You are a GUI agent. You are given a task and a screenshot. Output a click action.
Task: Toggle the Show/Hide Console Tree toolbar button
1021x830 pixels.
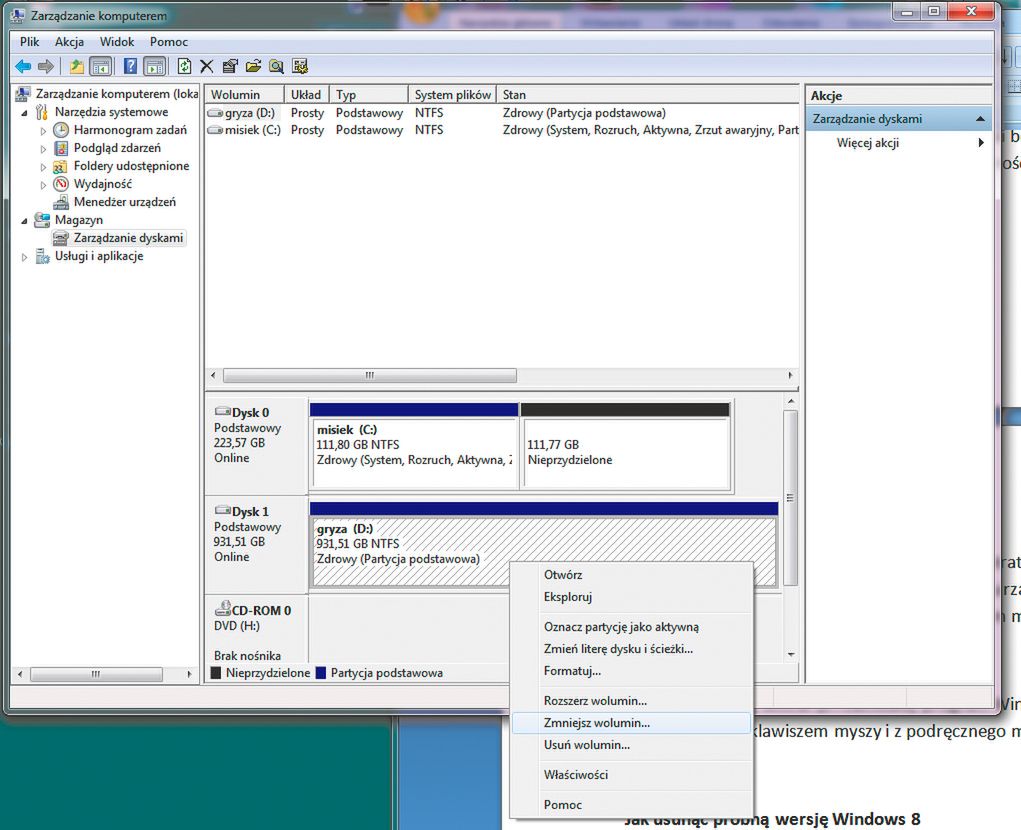point(100,66)
